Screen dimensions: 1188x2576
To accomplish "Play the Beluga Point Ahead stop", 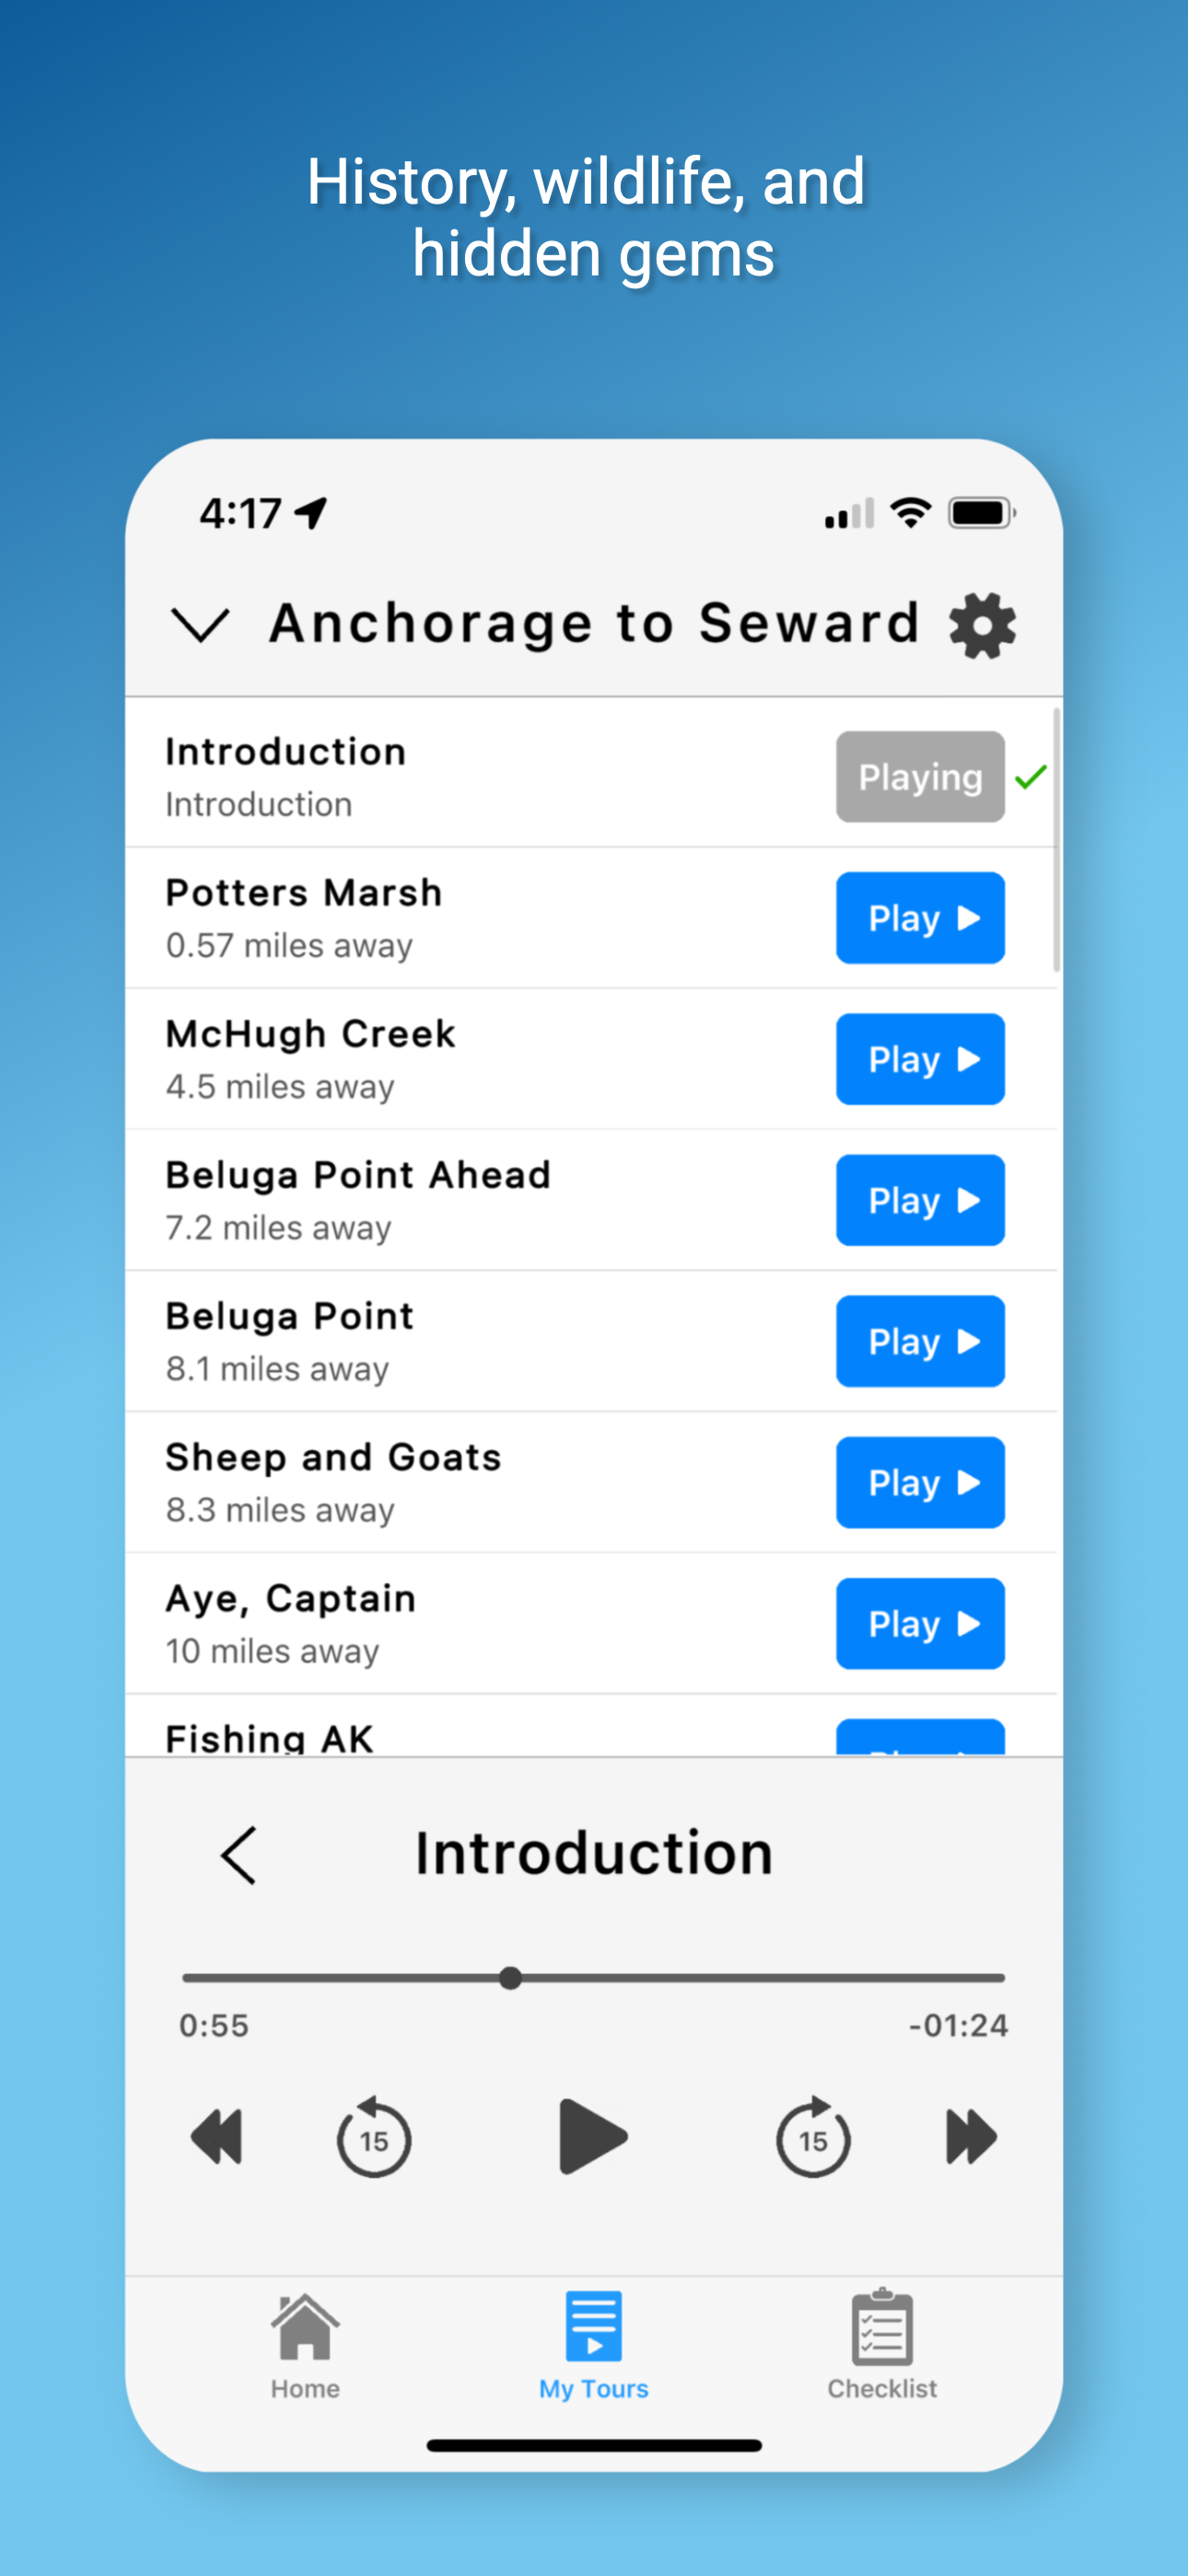I will click(920, 1200).
